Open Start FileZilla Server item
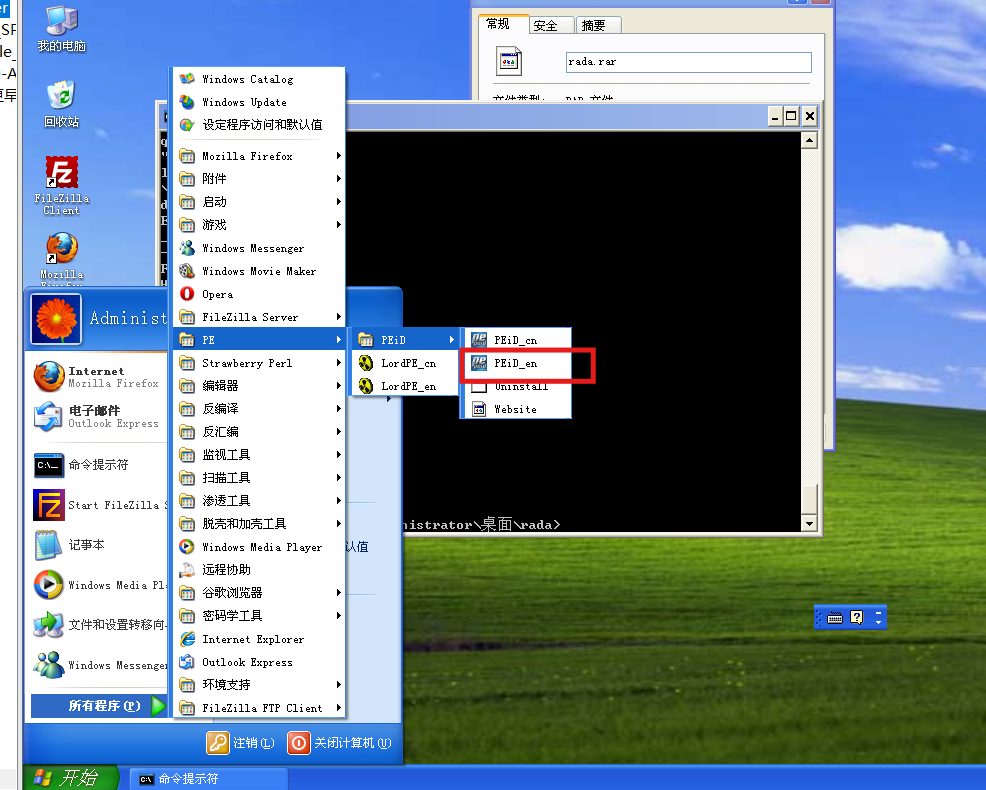The image size is (986, 790). pyautogui.click(x=99, y=505)
